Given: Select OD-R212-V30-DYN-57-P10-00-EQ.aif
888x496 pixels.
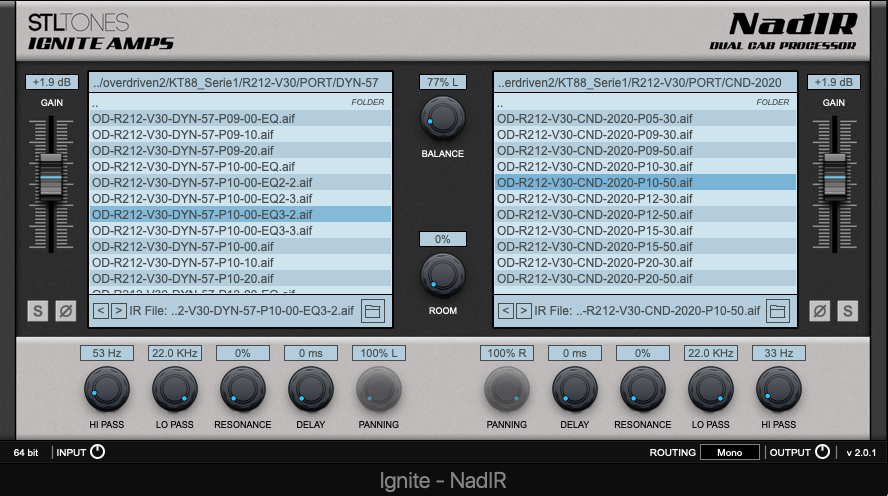Looking at the screenshot, I should pyautogui.click(x=240, y=166).
